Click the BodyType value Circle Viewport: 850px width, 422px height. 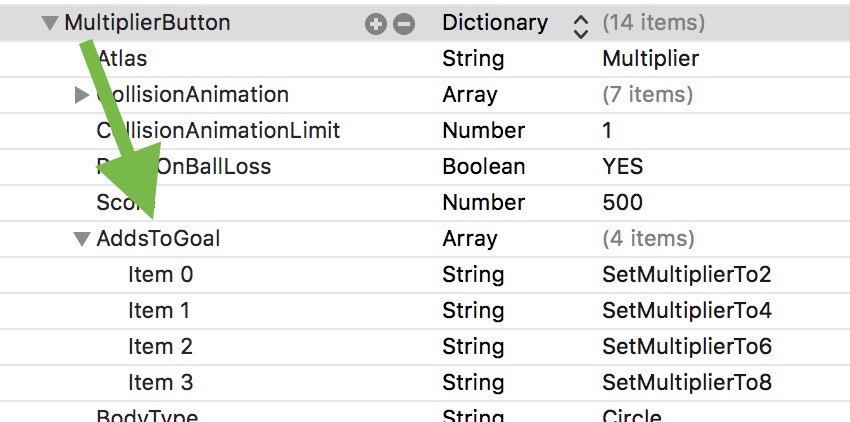pos(631,415)
